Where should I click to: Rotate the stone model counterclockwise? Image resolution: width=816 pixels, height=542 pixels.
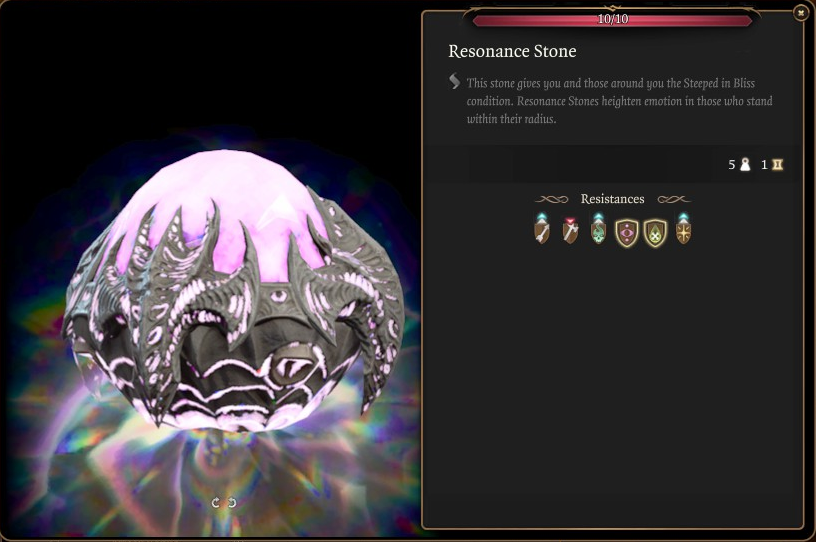click(x=215, y=502)
